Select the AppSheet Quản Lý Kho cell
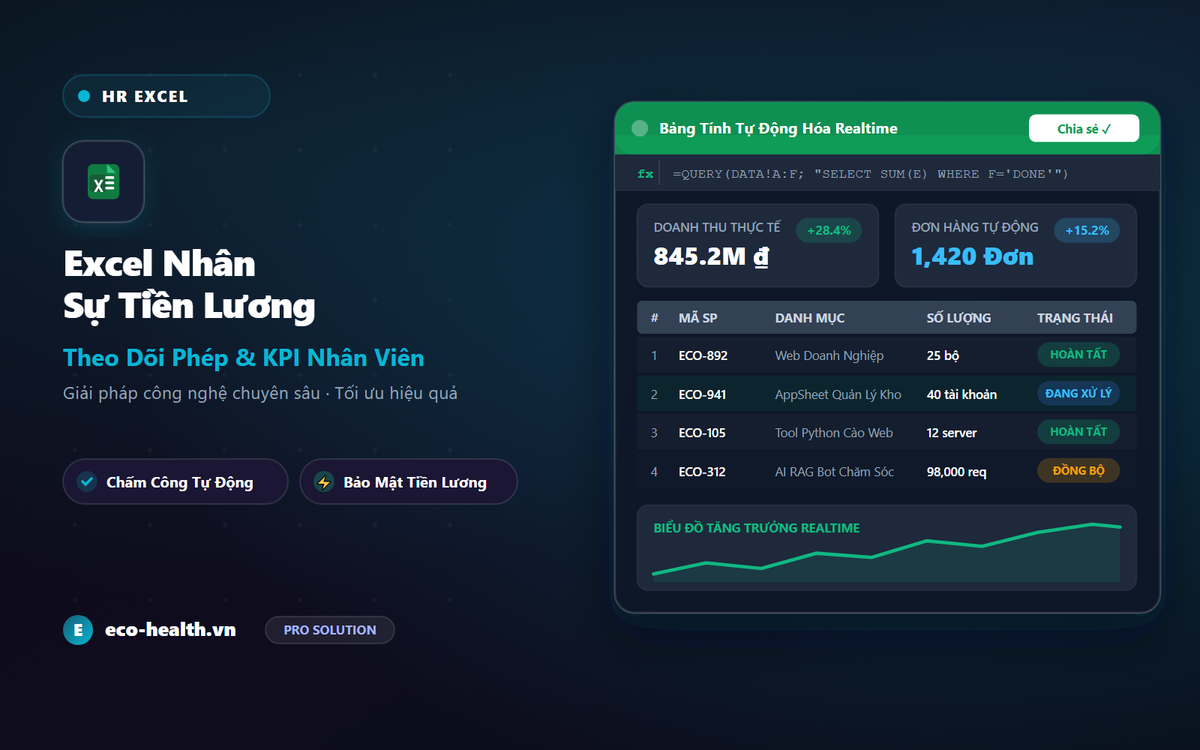 [x=838, y=394]
